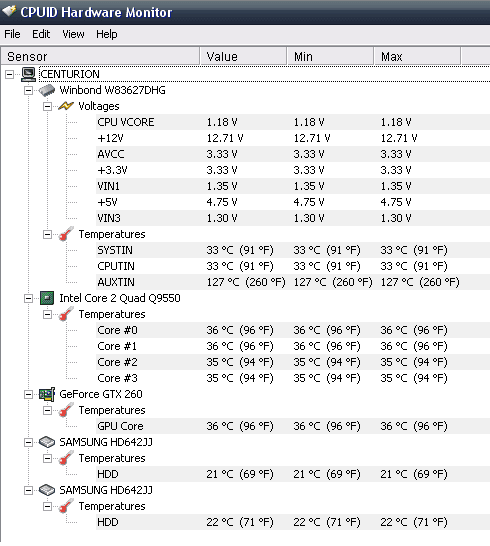490x546 pixels.
Task: Collapse Temperatures under first SAMSUNG HD642JJ
Action: click(47, 459)
